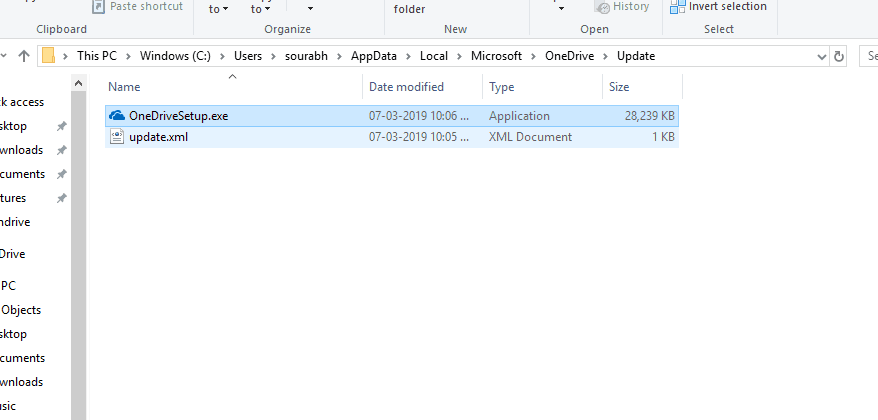
Task: Click pin icon beside first Desktop entry
Action: tap(62, 126)
